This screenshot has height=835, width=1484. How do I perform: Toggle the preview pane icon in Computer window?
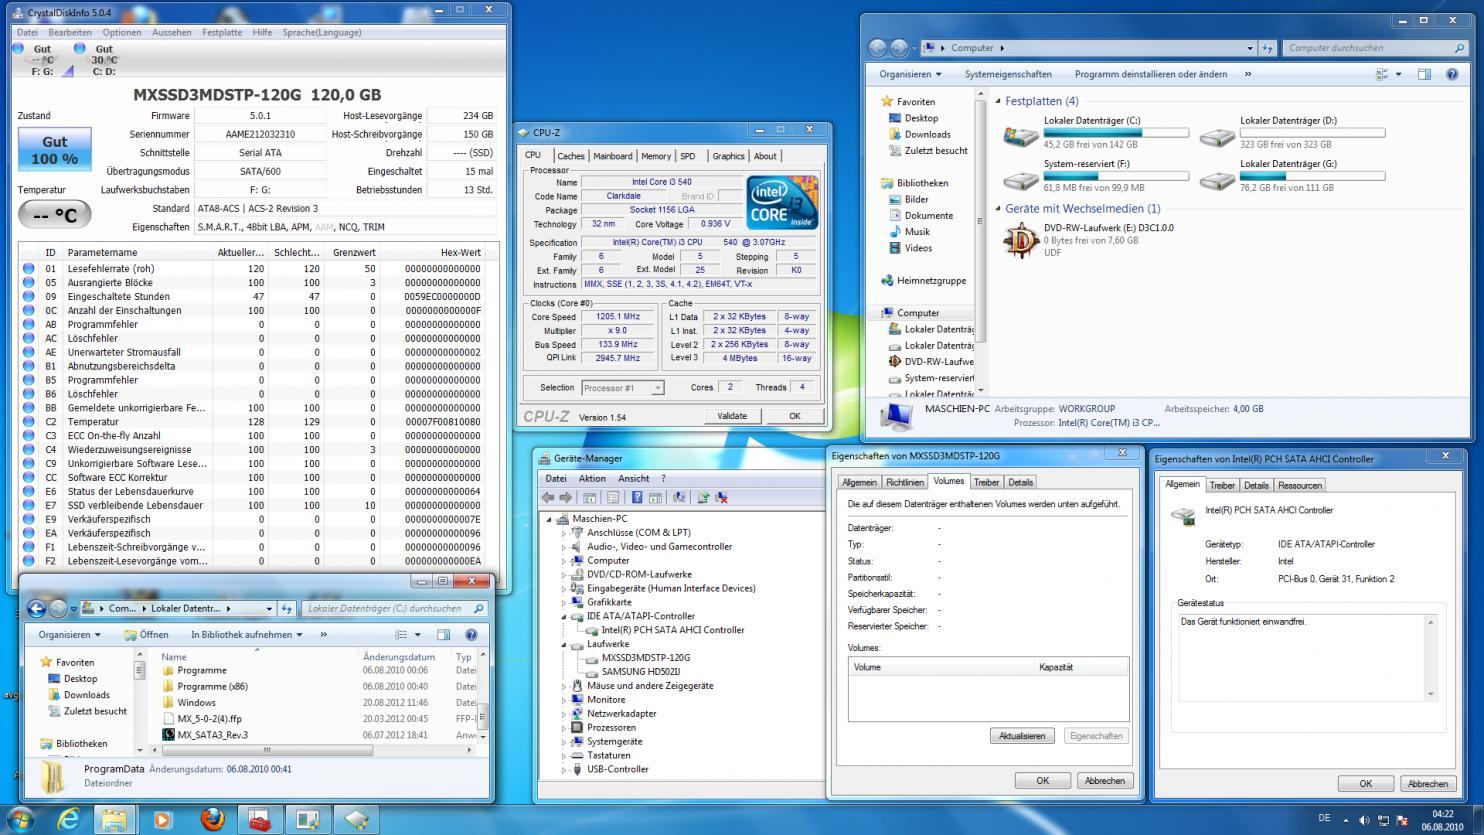point(1424,74)
